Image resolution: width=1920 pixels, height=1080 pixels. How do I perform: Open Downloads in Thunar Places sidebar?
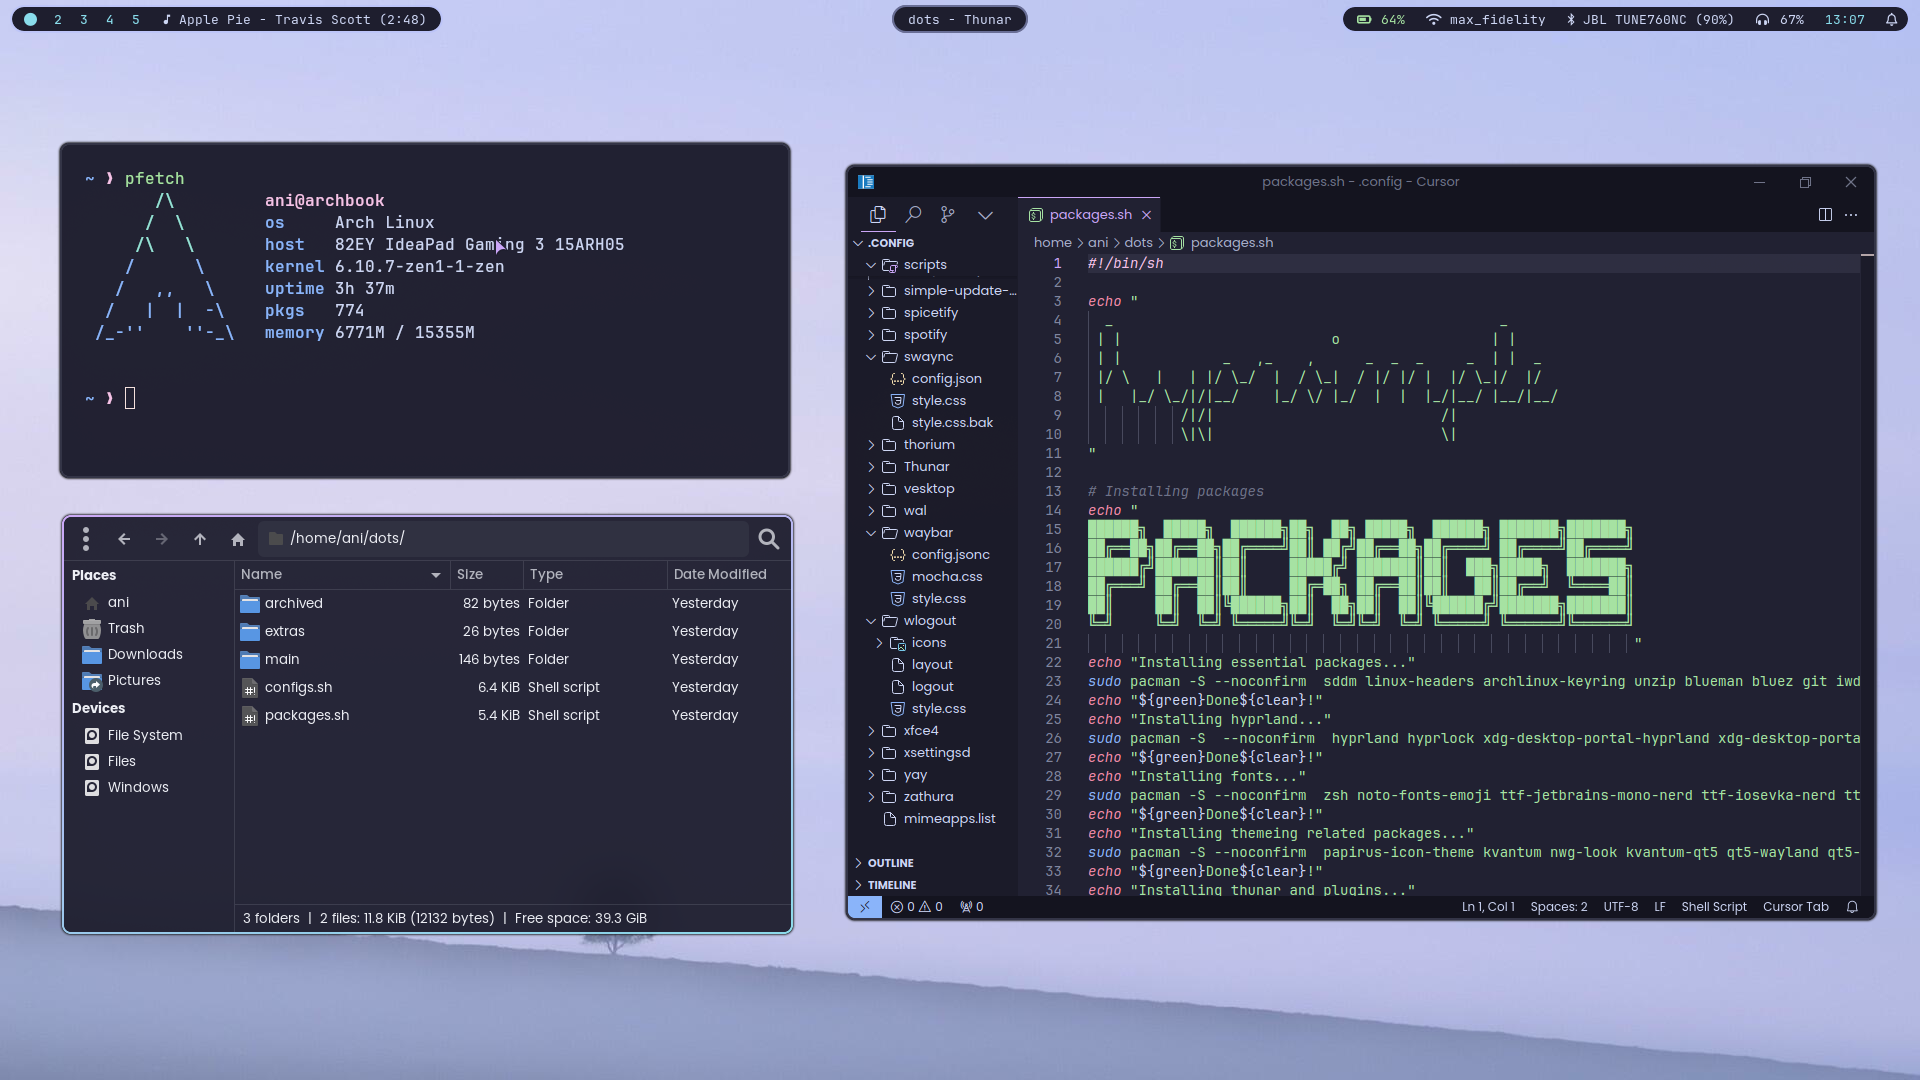(x=145, y=654)
